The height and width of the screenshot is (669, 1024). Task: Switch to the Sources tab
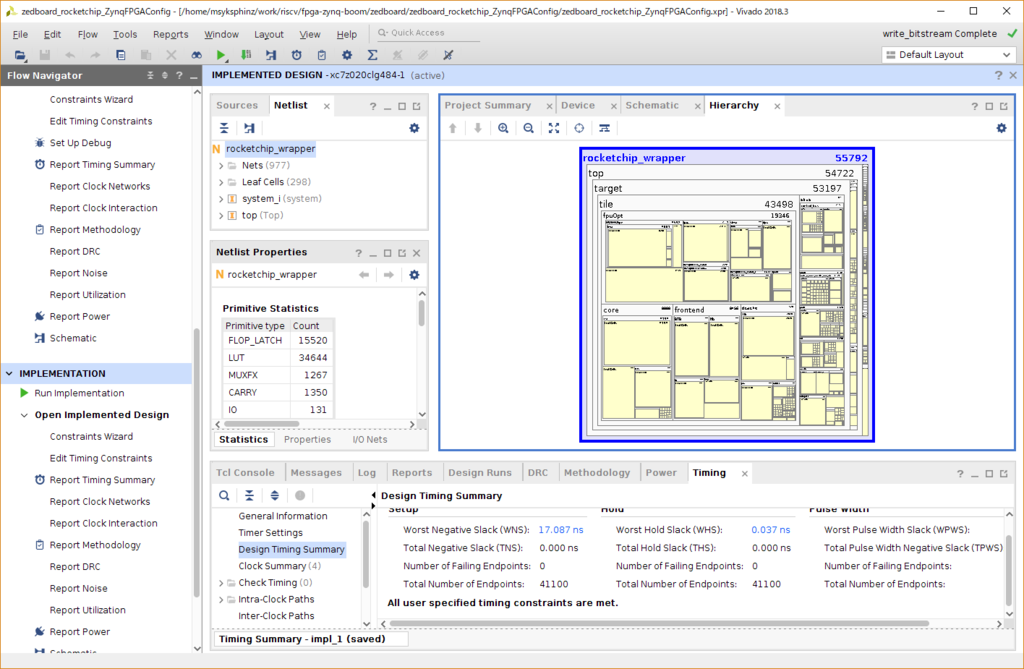(237, 105)
